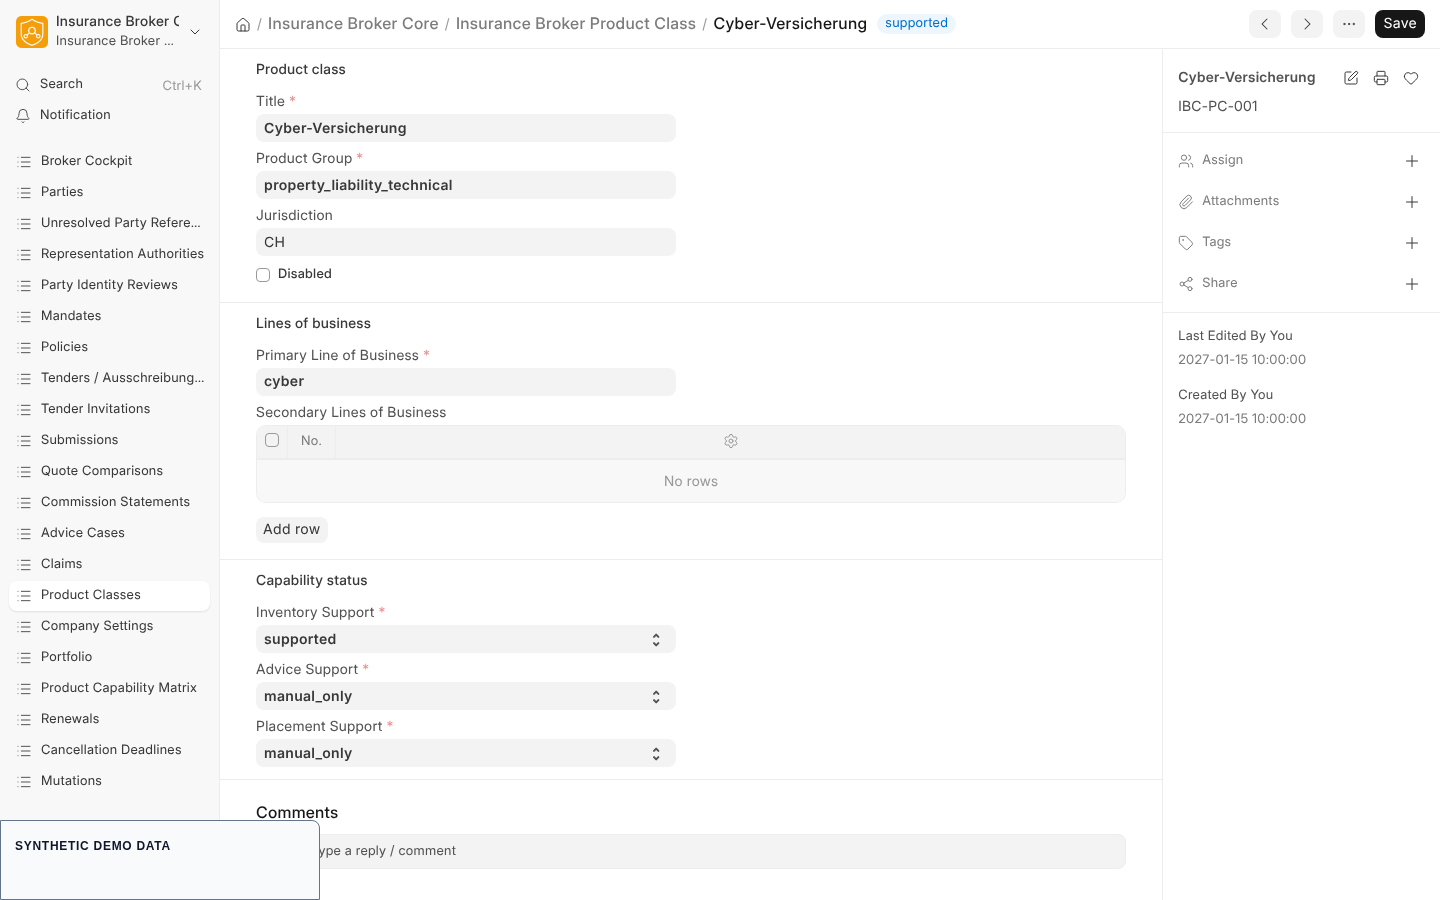Viewport: 1440px width, 900px height.
Task: Add assignment with Assign plus icon
Action: click(x=1412, y=161)
